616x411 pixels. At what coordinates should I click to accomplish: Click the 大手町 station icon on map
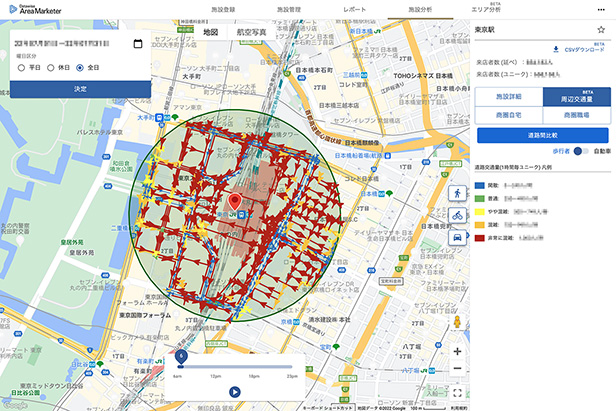click(159, 117)
